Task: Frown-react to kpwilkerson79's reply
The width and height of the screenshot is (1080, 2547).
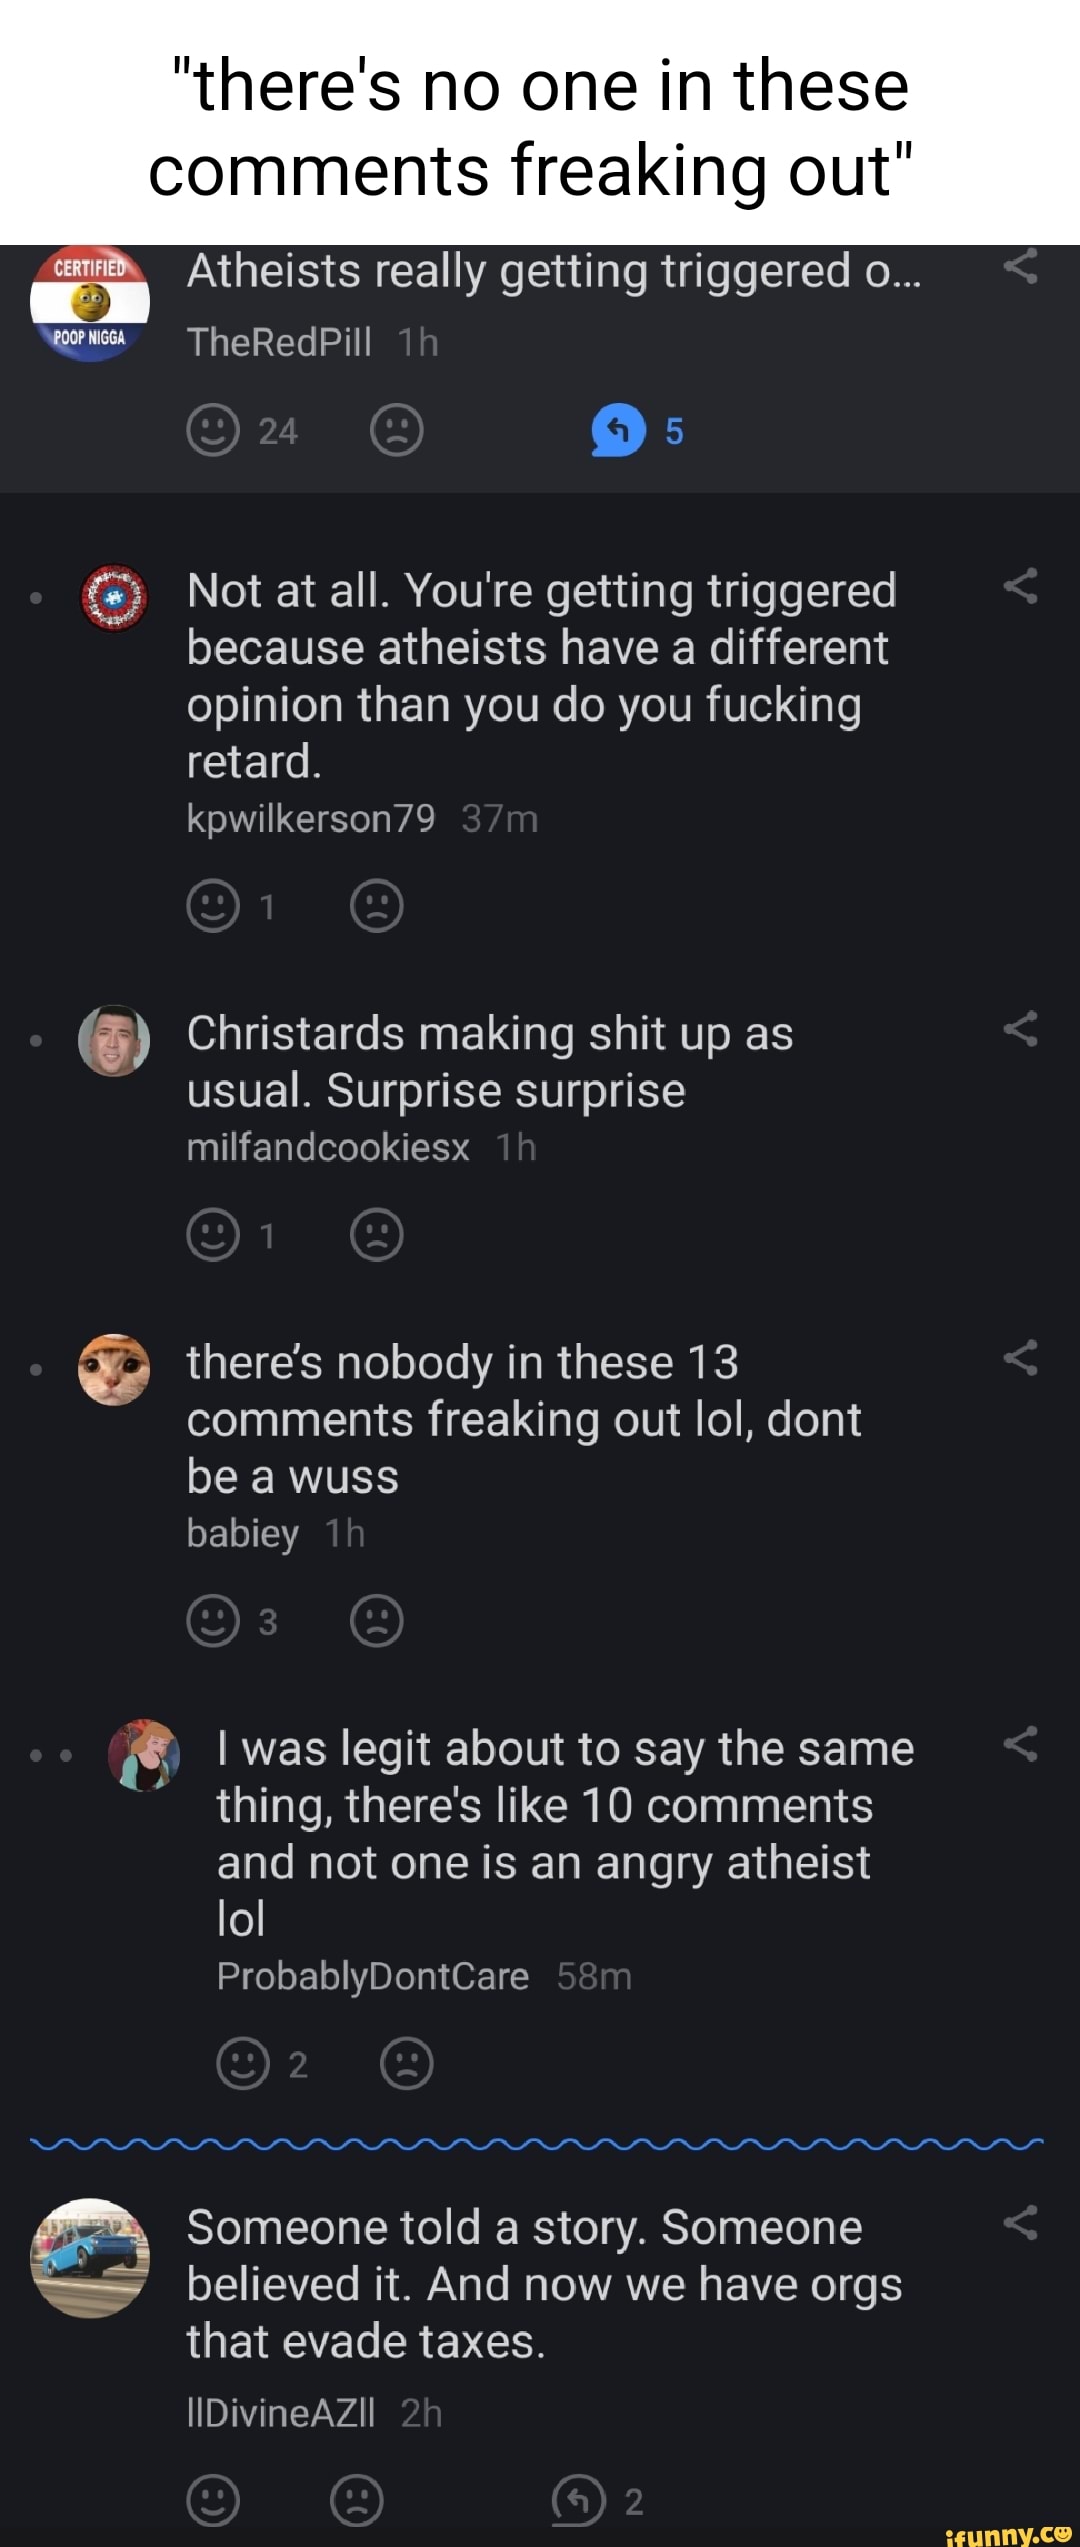Action: (377, 906)
